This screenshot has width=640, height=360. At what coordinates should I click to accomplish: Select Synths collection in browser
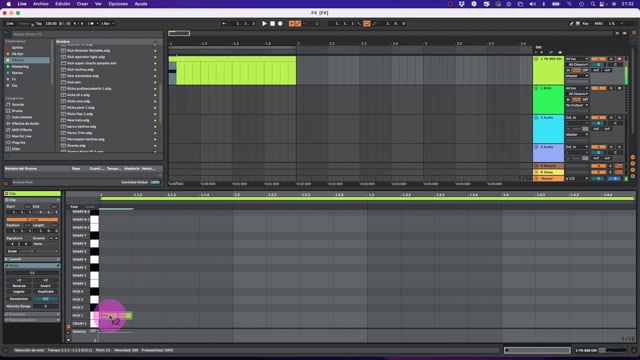[17, 47]
